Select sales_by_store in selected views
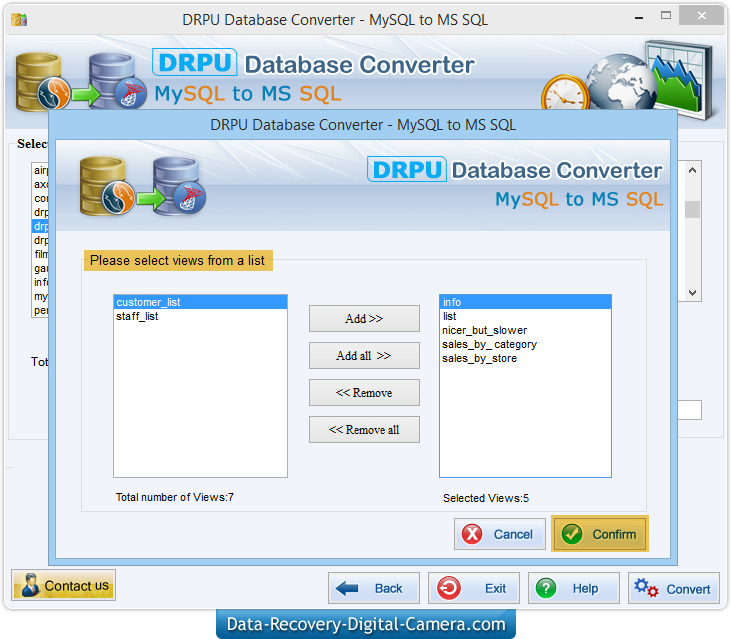This screenshot has height=639, width=731. click(x=525, y=358)
